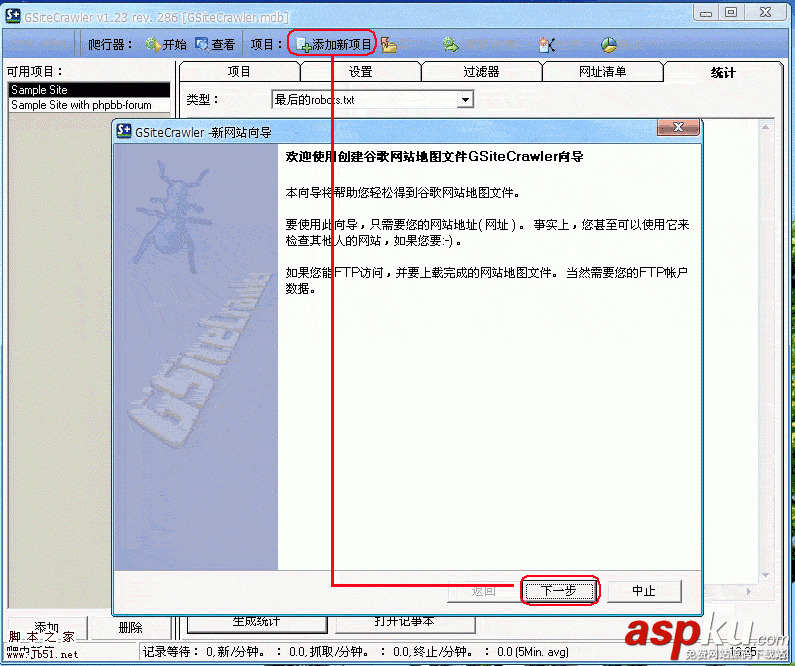Screen dimensions: 795x666
Task: Switch to the 设置 tab
Action: (x=360, y=71)
